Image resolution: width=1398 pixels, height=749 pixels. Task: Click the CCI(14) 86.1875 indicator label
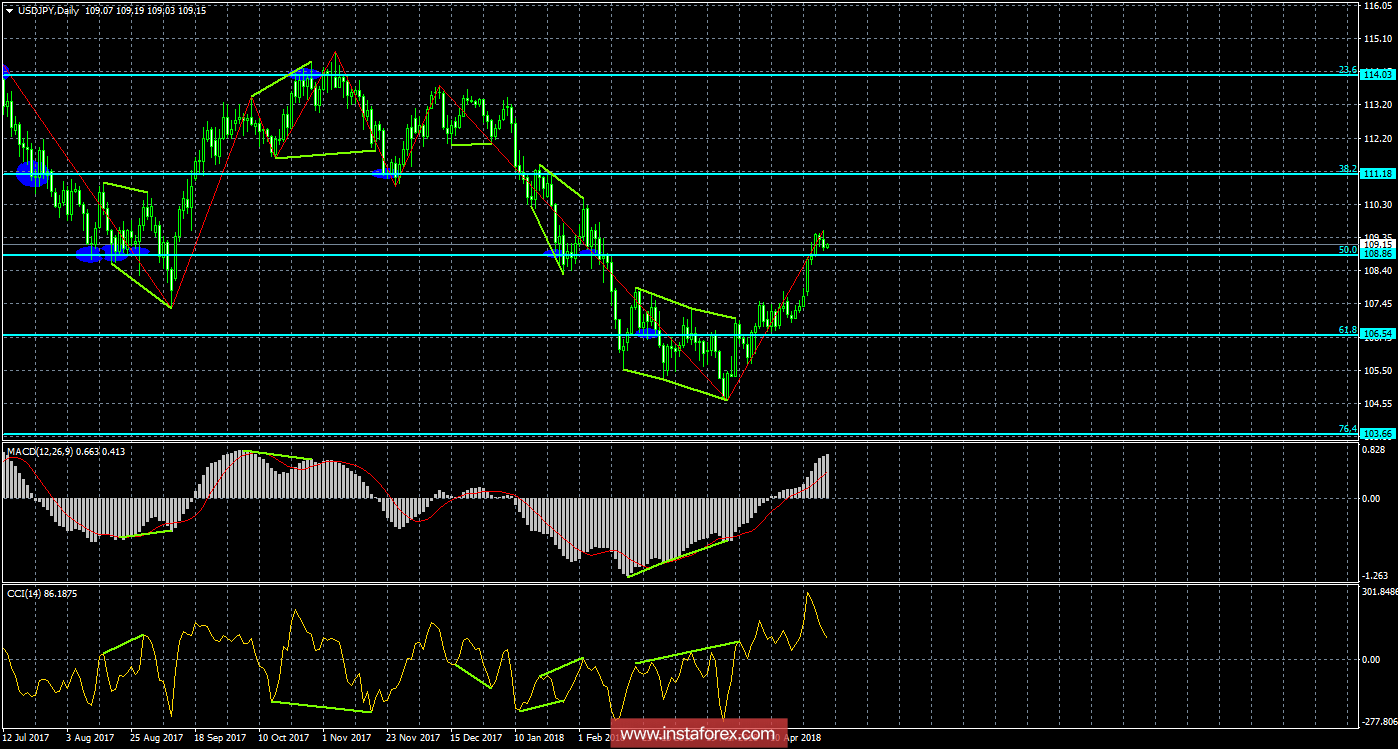coord(41,593)
